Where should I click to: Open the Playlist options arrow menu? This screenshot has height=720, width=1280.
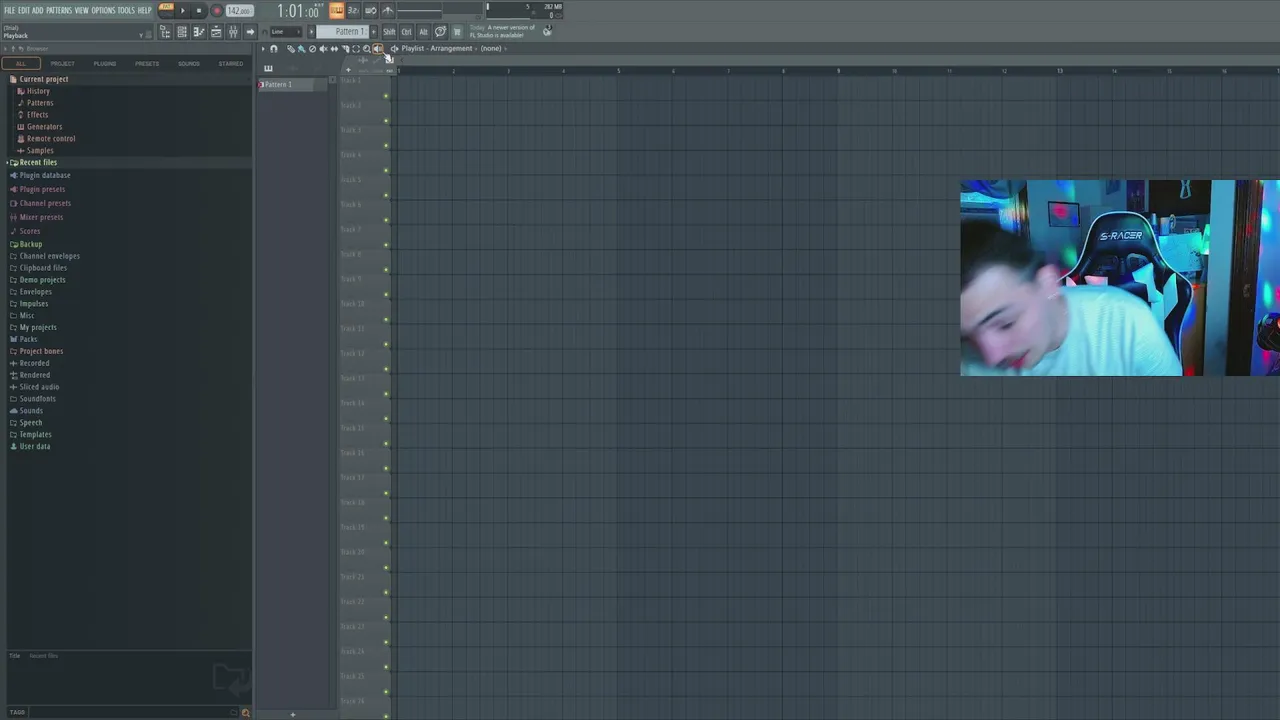(x=263, y=48)
